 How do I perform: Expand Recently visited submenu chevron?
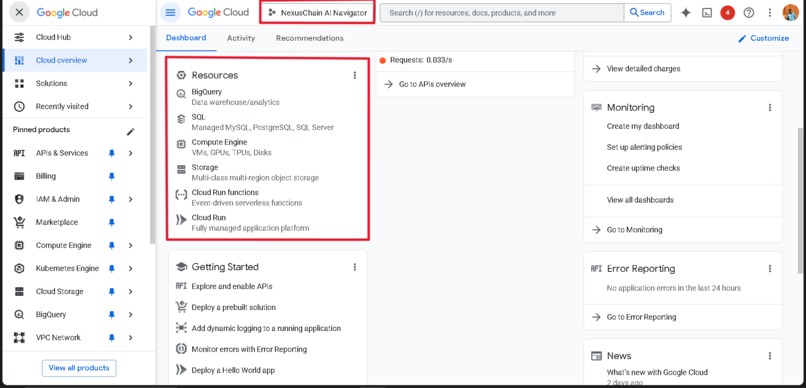coord(131,106)
